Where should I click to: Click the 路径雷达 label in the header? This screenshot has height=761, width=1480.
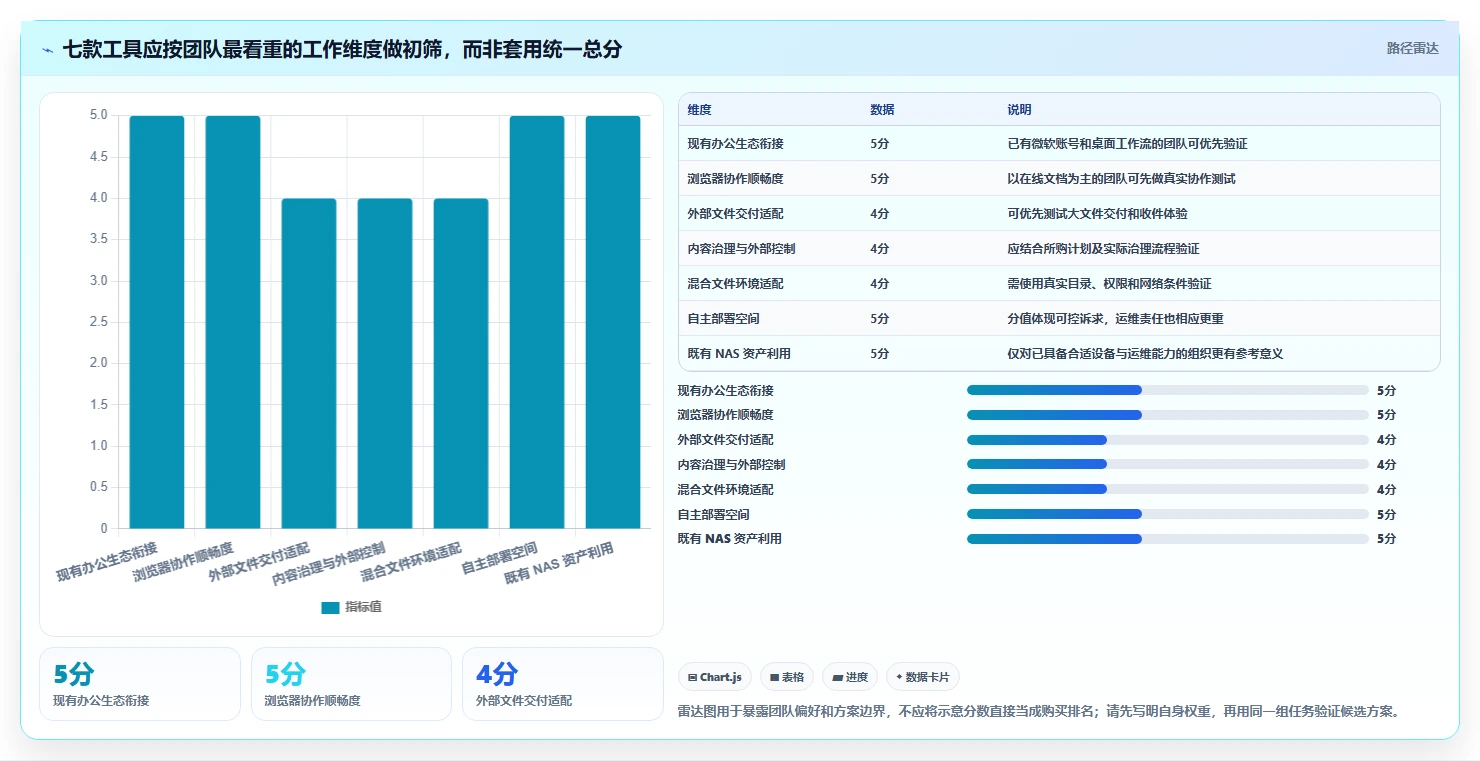(1413, 48)
